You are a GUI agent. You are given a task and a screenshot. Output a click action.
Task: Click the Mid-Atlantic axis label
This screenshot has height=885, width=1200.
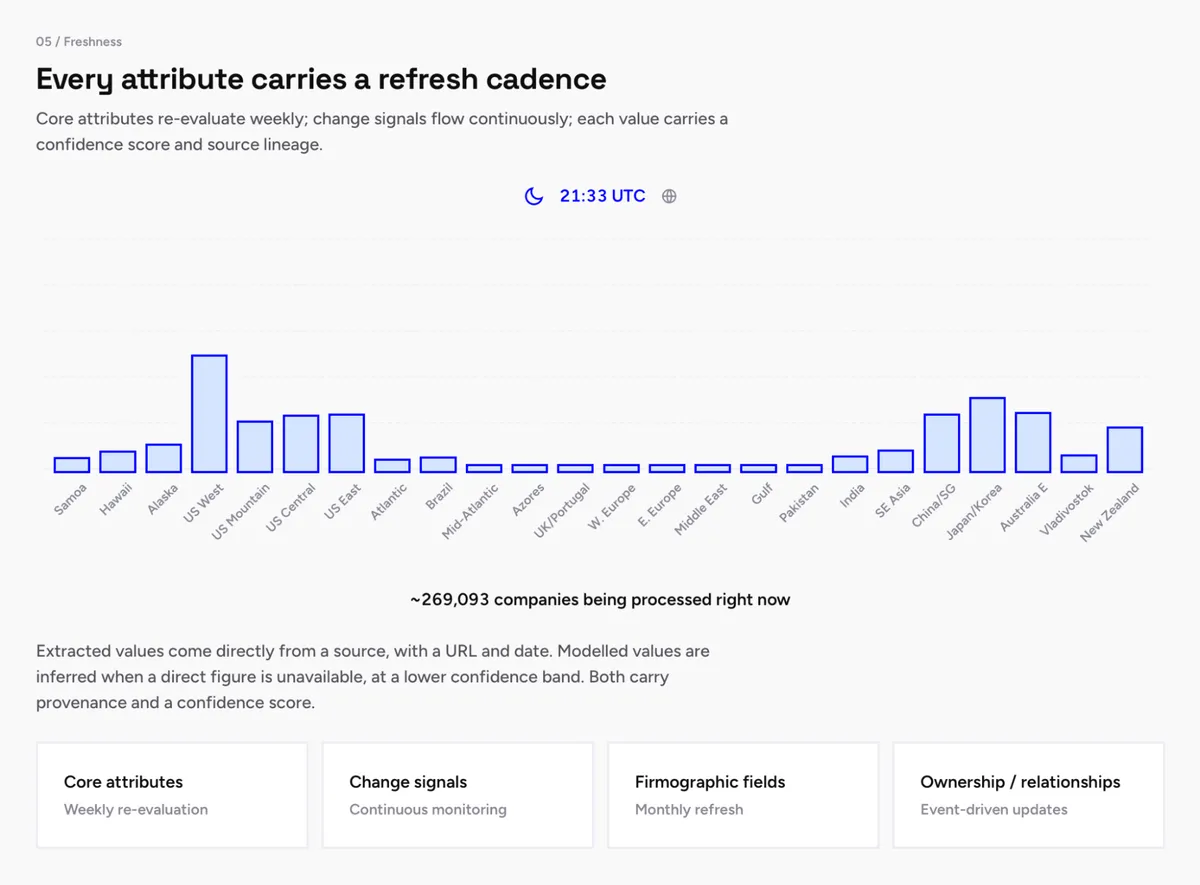click(x=470, y=512)
